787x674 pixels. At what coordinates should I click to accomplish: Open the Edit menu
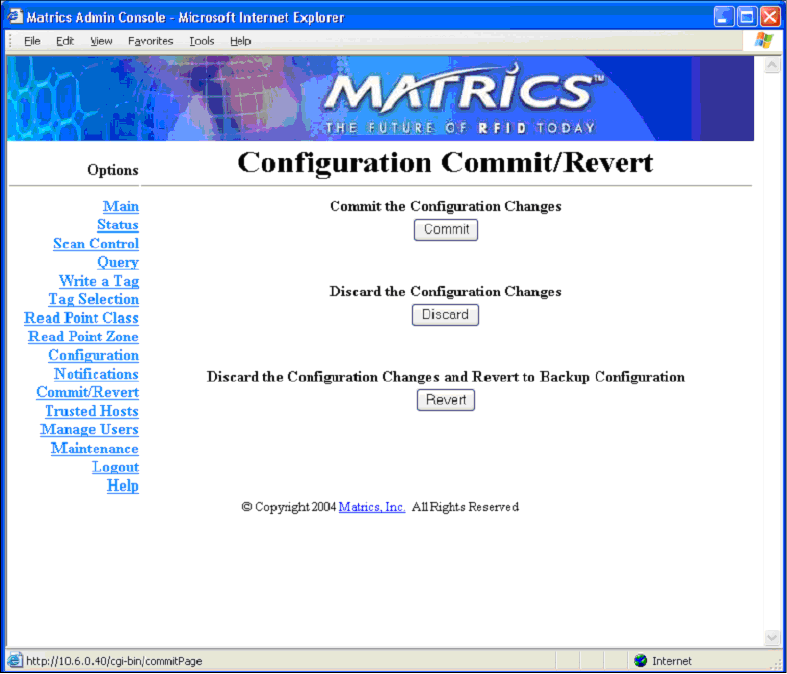65,41
